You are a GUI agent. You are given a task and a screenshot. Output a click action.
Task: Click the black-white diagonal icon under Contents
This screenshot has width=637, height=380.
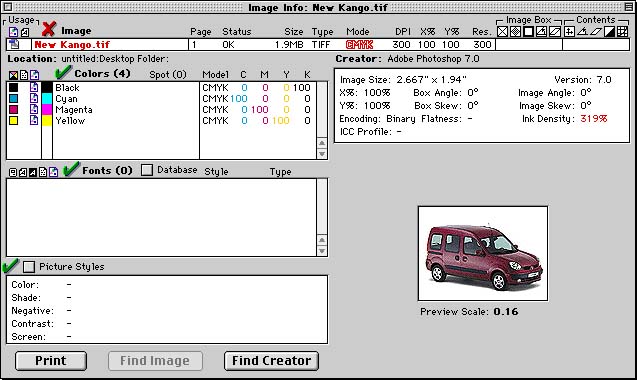pos(609,31)
